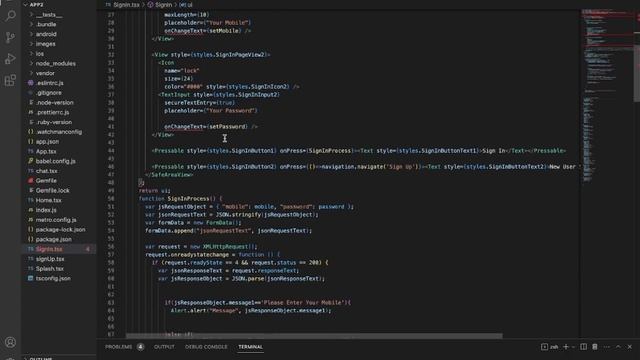Open package.json file
This screenshot has height=360, width=640.
53,239
